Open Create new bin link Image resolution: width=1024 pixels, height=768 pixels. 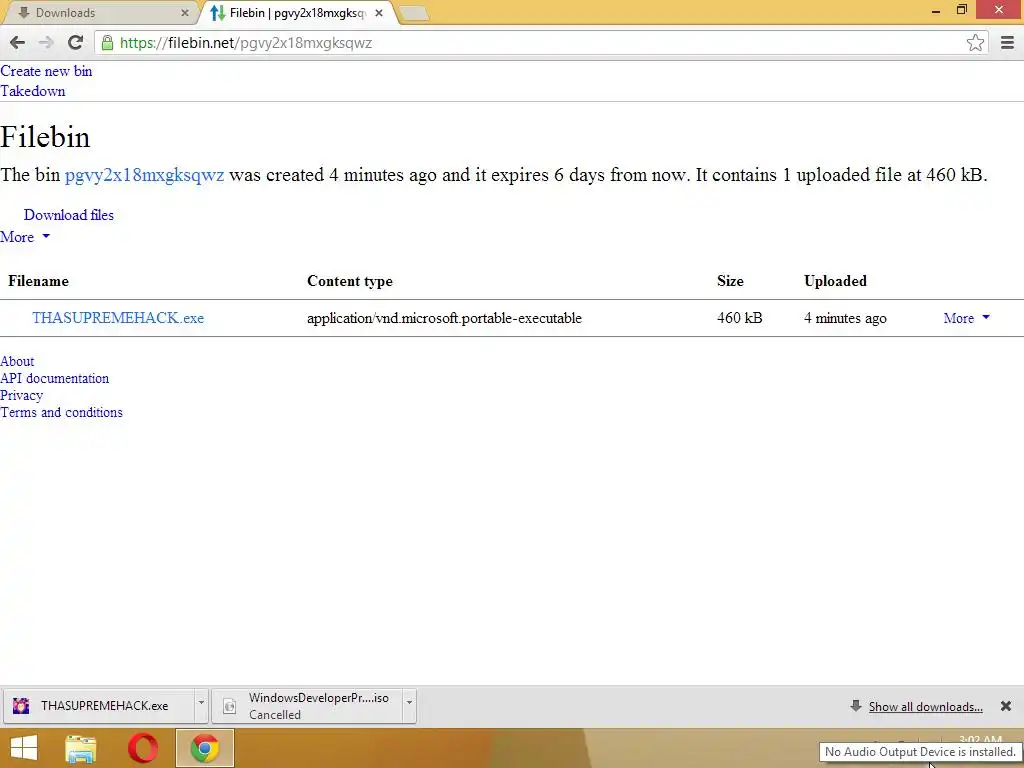(x=46, y=71)
